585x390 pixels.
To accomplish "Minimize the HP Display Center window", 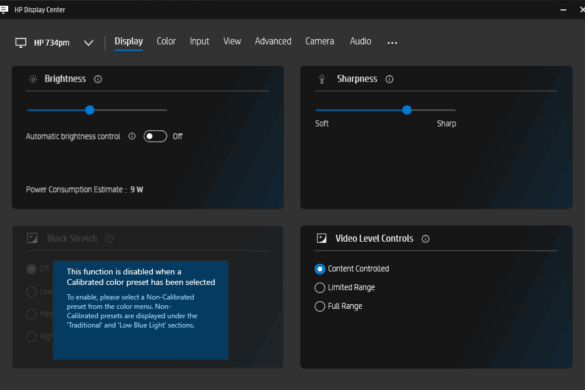I will [563, 10].
